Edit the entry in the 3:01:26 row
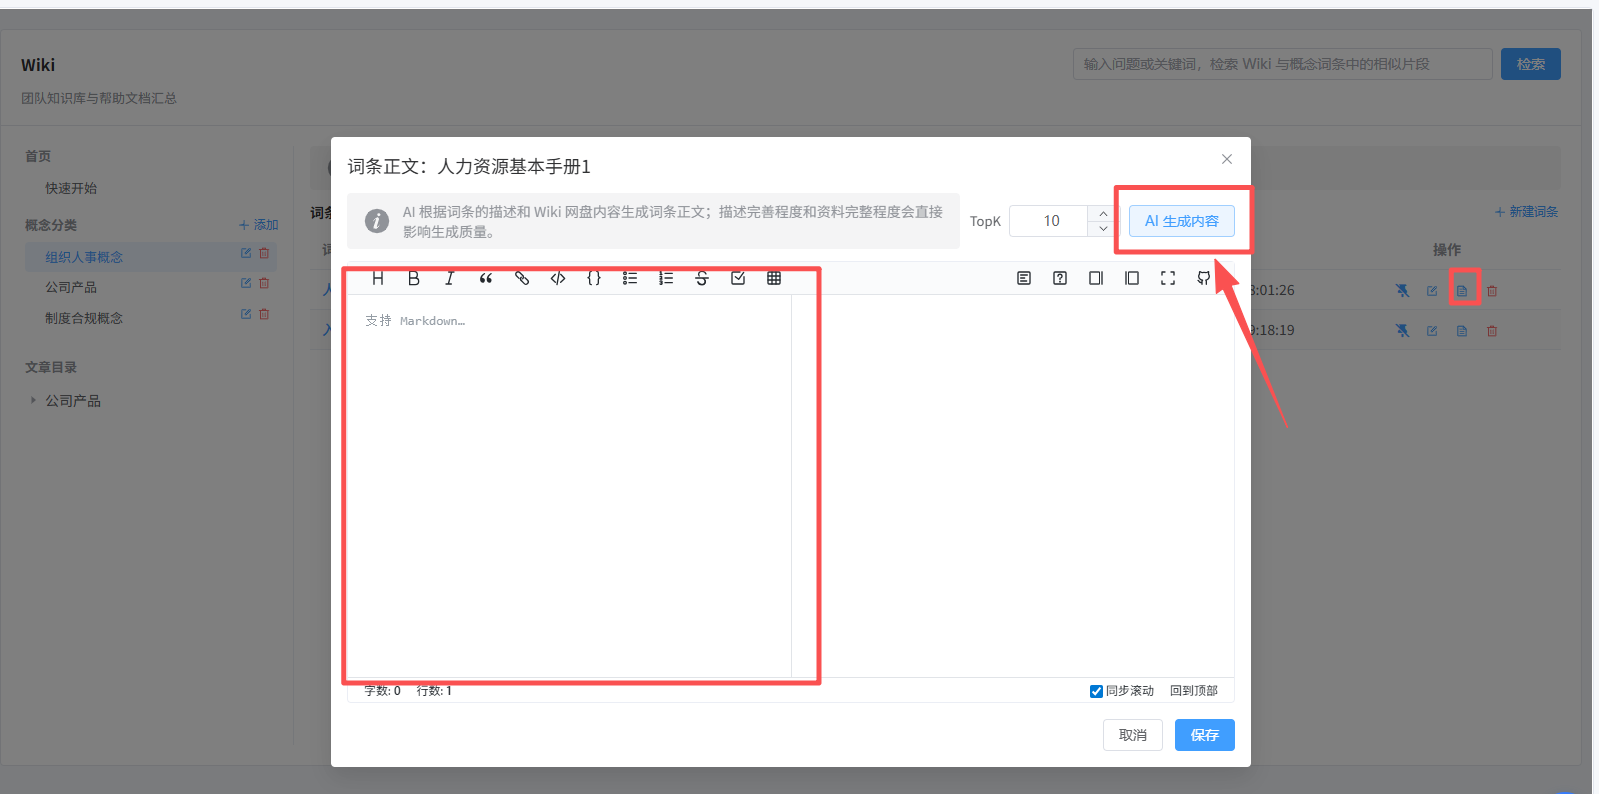Screen dimensions: 1599x794 (1432, 291)
